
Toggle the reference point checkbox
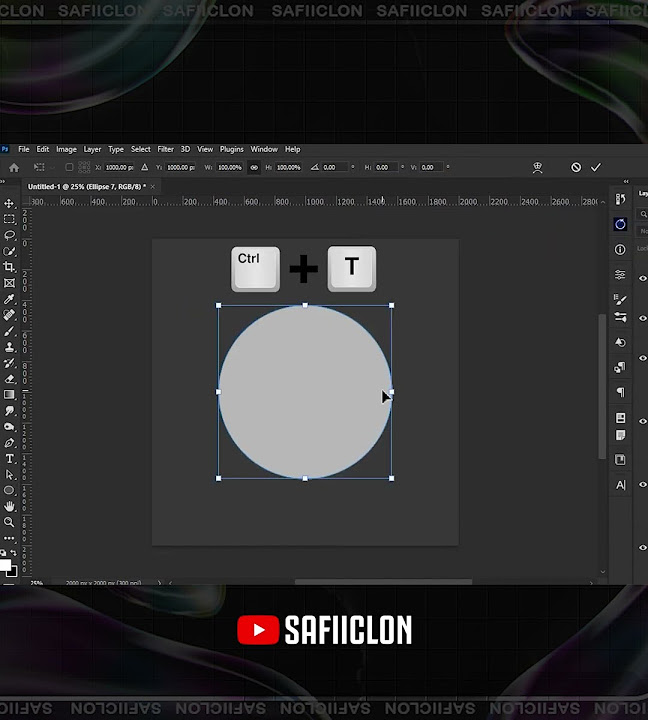[69, 168]
